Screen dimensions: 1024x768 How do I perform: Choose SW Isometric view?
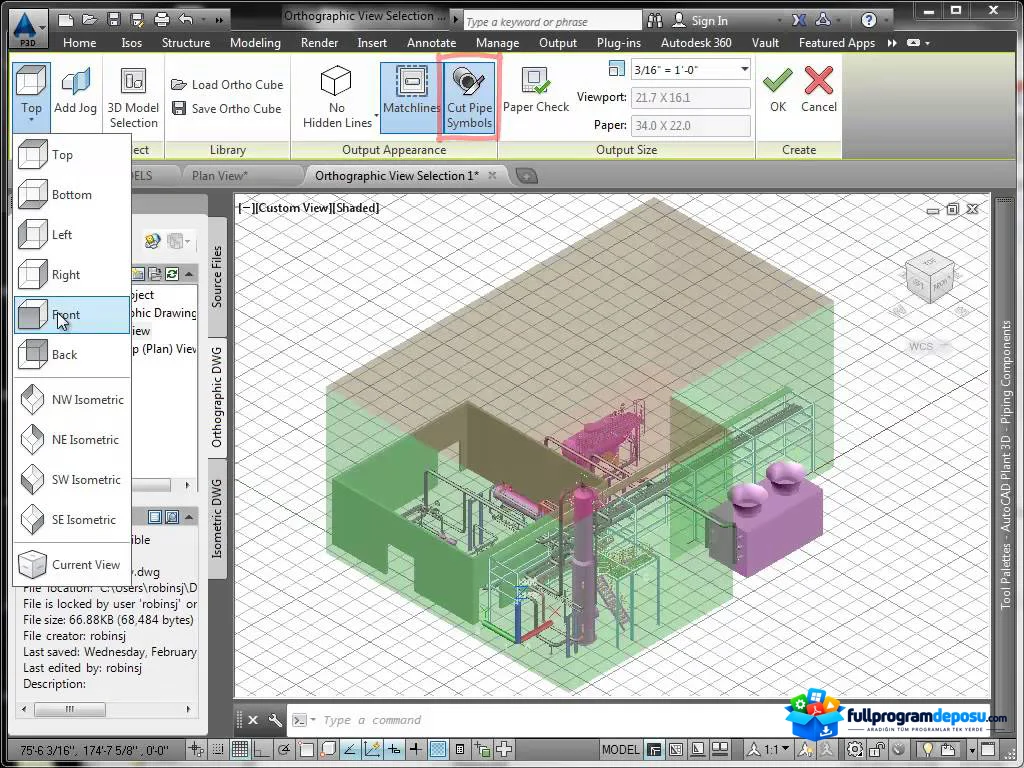click(x=72, y=479)
